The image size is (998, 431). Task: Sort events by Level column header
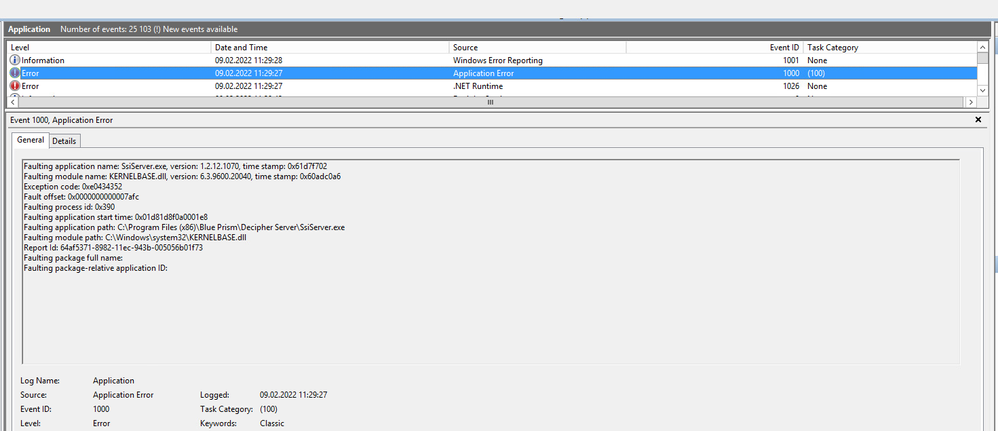point(109,47)
